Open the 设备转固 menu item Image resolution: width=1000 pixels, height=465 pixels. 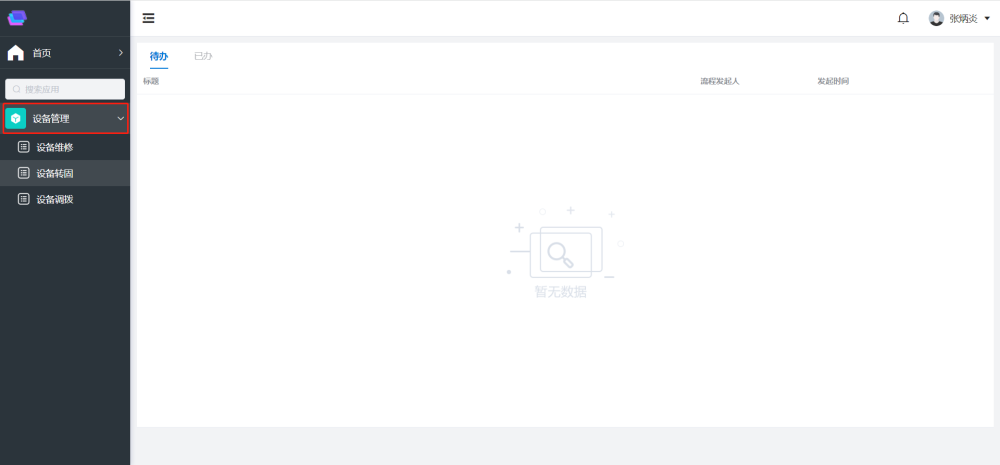(x=55, y=173)
